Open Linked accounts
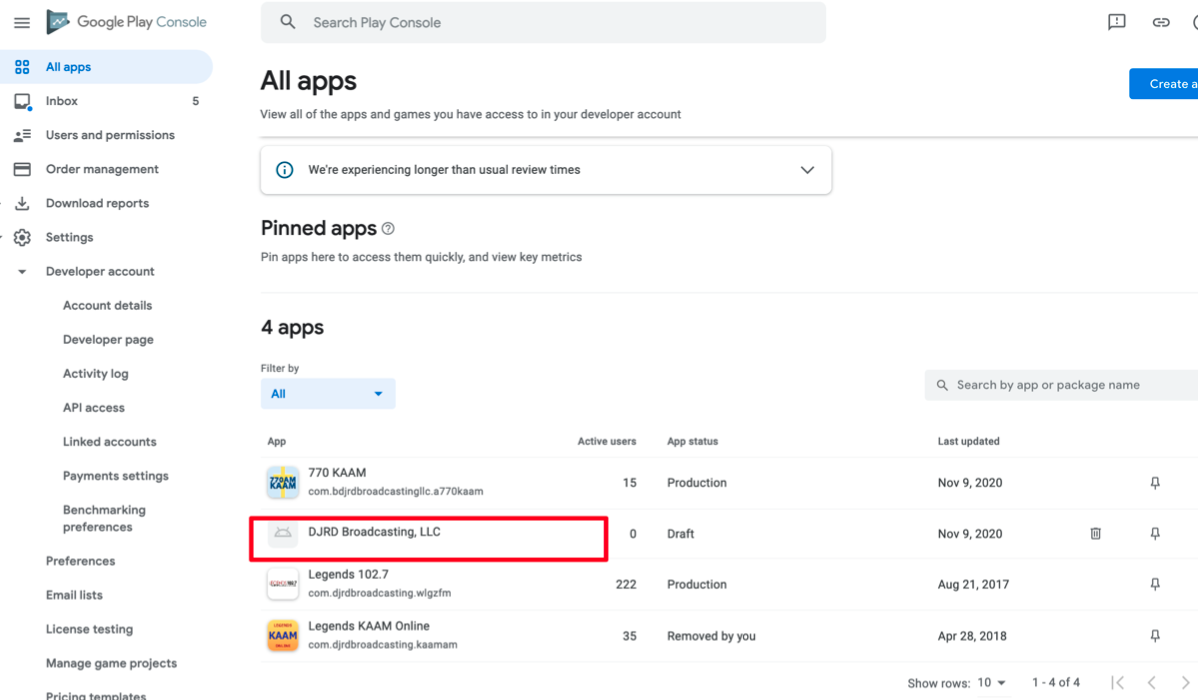The image size is (1198, 700). (109, 442)
